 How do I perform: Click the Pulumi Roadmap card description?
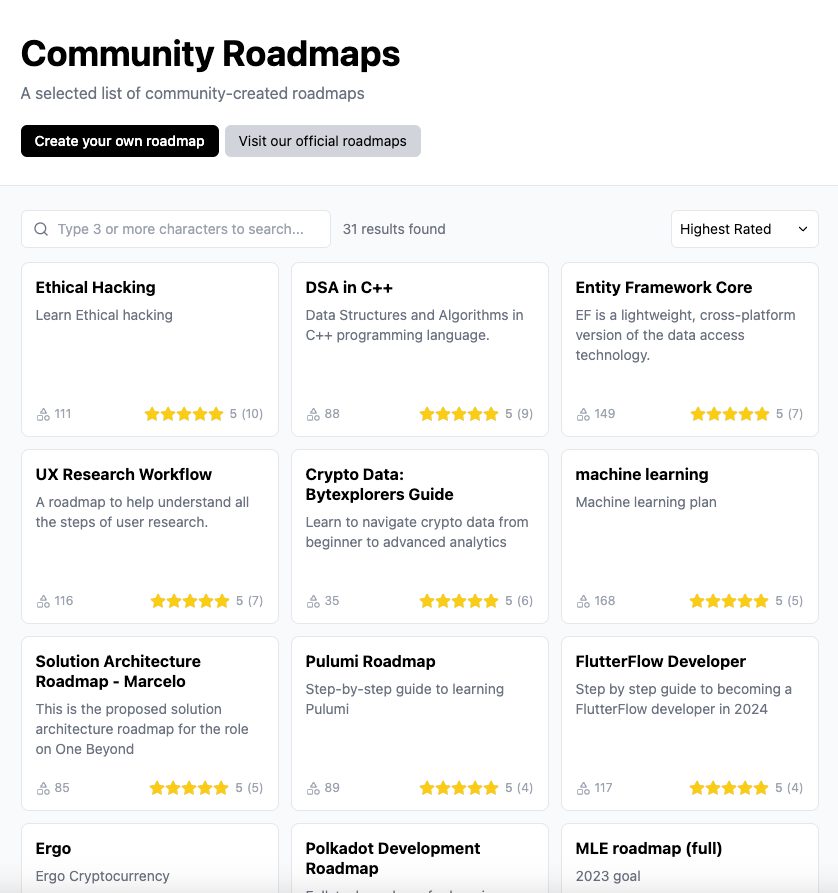(404, 699)
